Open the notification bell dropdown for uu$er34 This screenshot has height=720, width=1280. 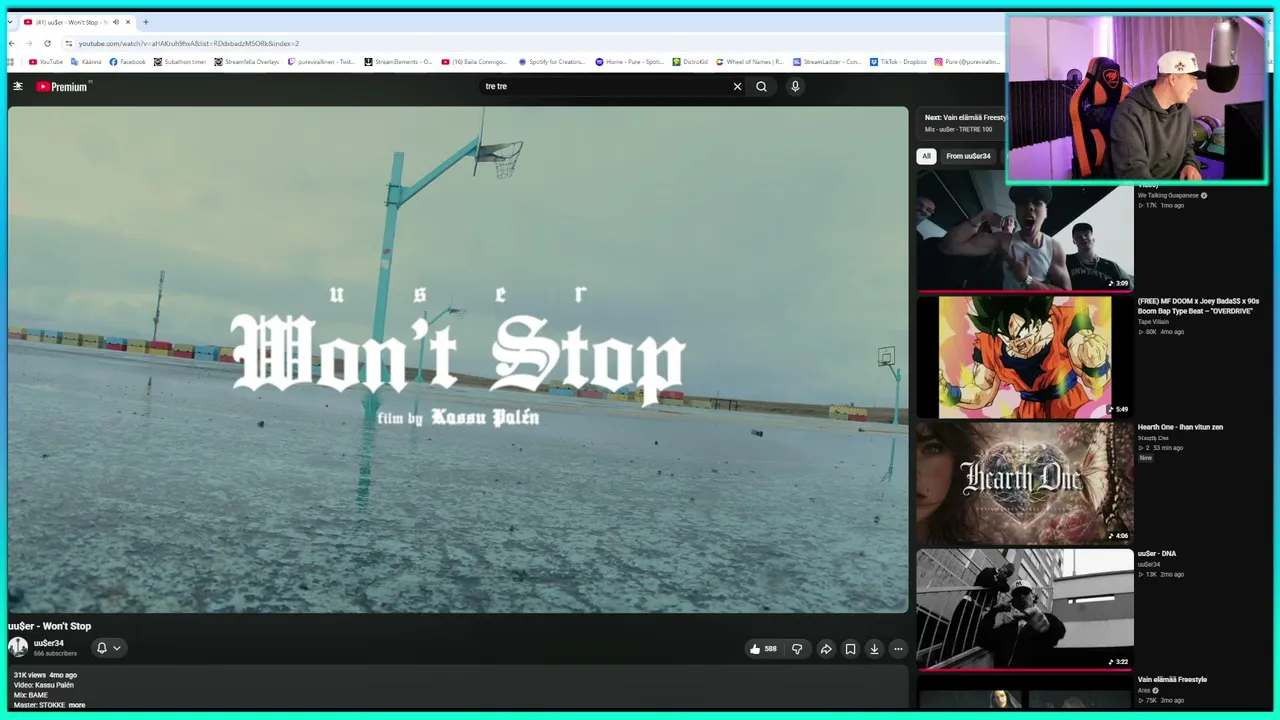click(108, 648)
